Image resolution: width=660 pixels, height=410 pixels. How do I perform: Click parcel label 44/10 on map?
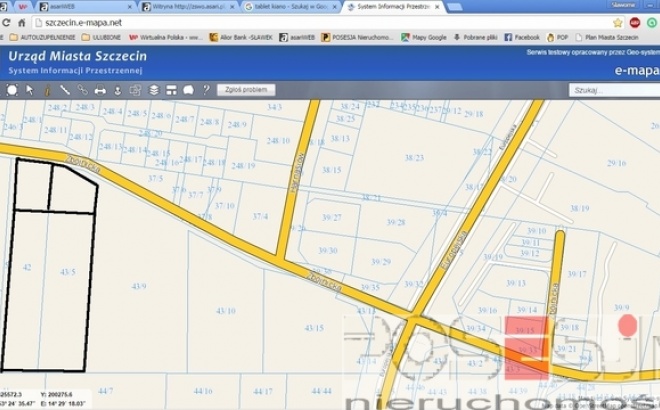203,391
